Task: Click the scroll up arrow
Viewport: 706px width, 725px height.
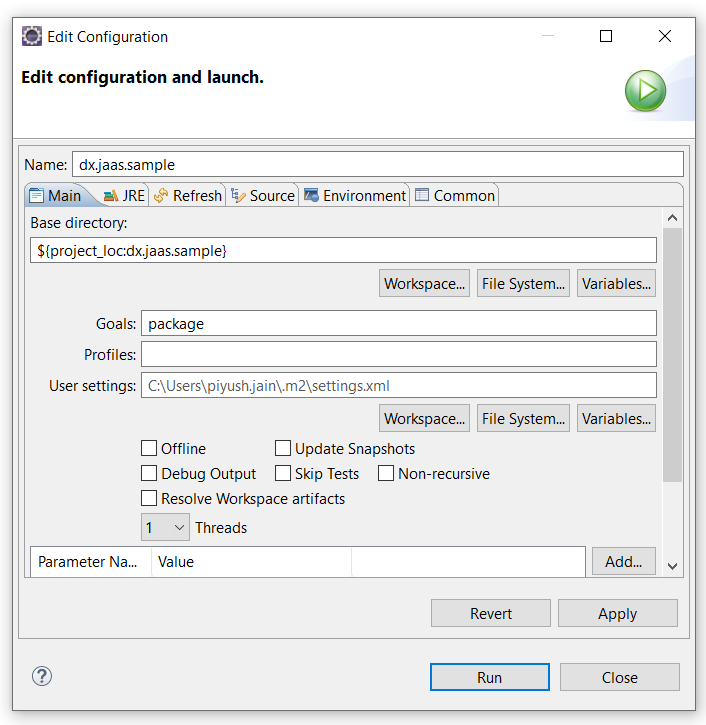Action: [673, 218]
